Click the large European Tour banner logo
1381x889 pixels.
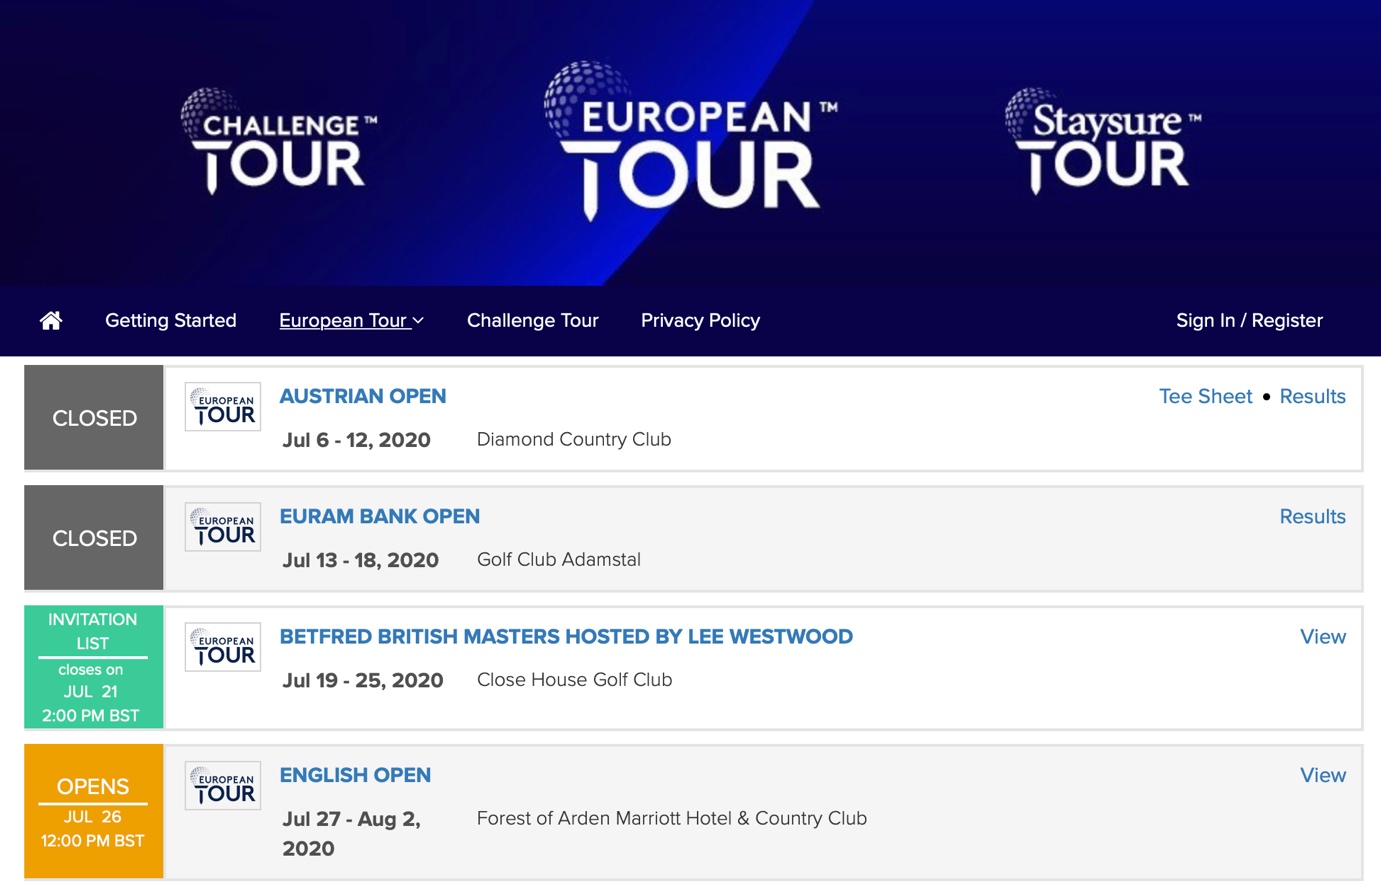pos(690,140)
